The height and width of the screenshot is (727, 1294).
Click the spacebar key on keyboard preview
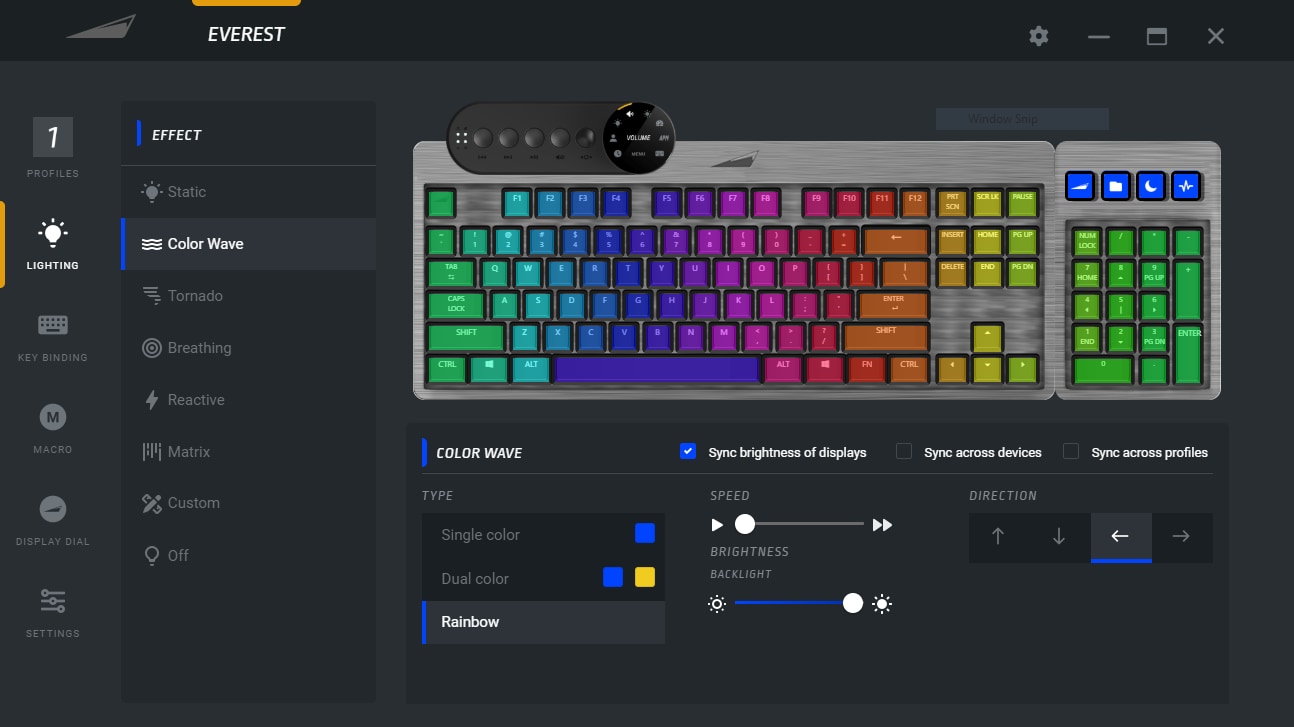coord(657,368)
